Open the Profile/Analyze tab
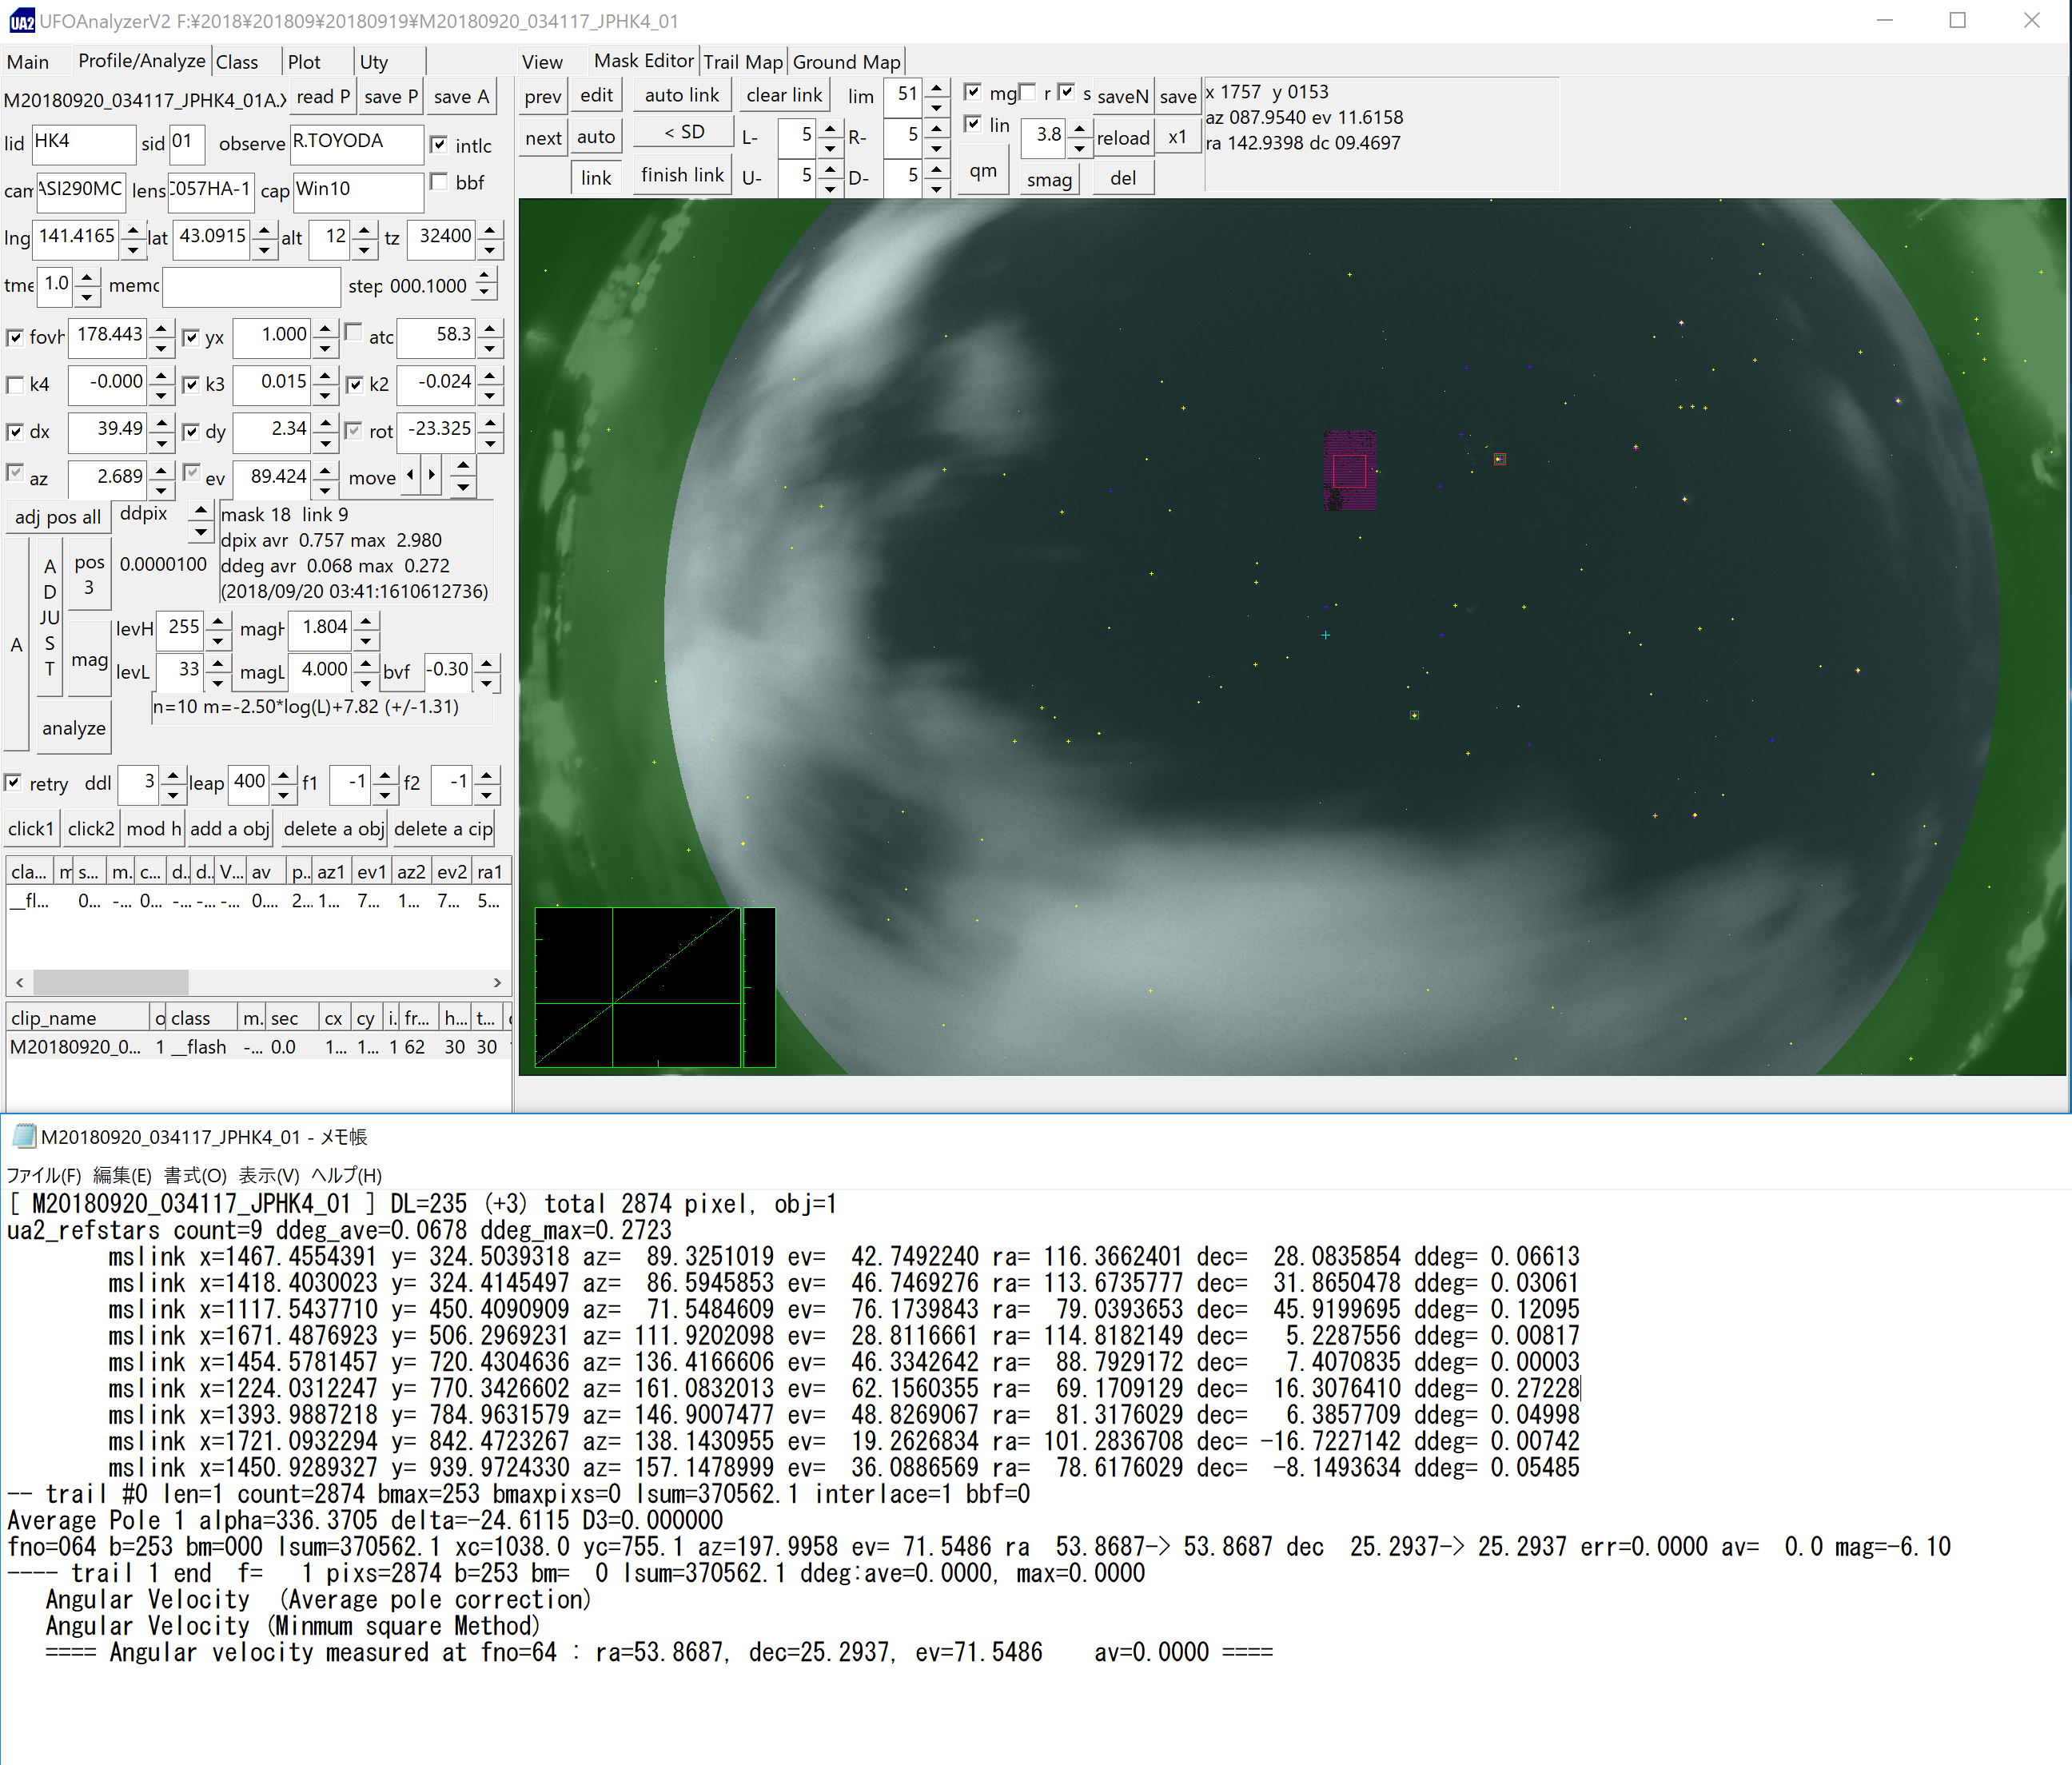 [x=141, y=61]
